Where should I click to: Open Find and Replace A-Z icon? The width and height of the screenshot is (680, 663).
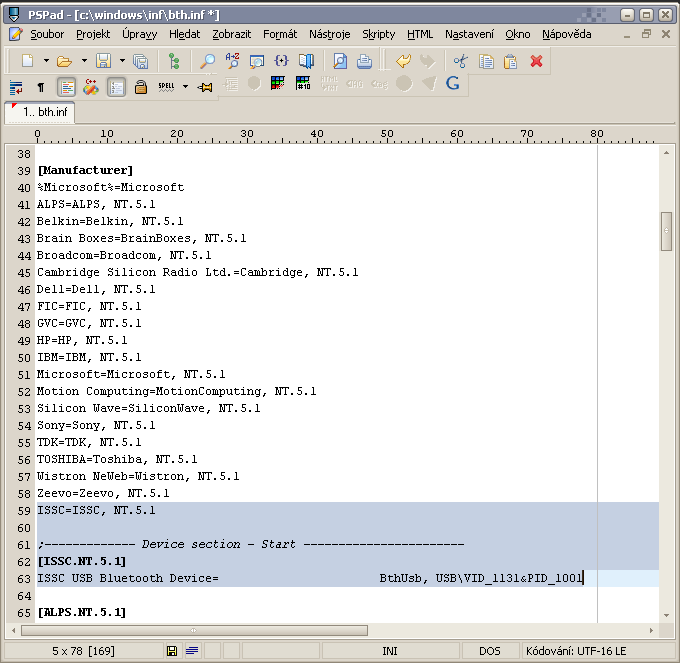(x=232, y=61)
